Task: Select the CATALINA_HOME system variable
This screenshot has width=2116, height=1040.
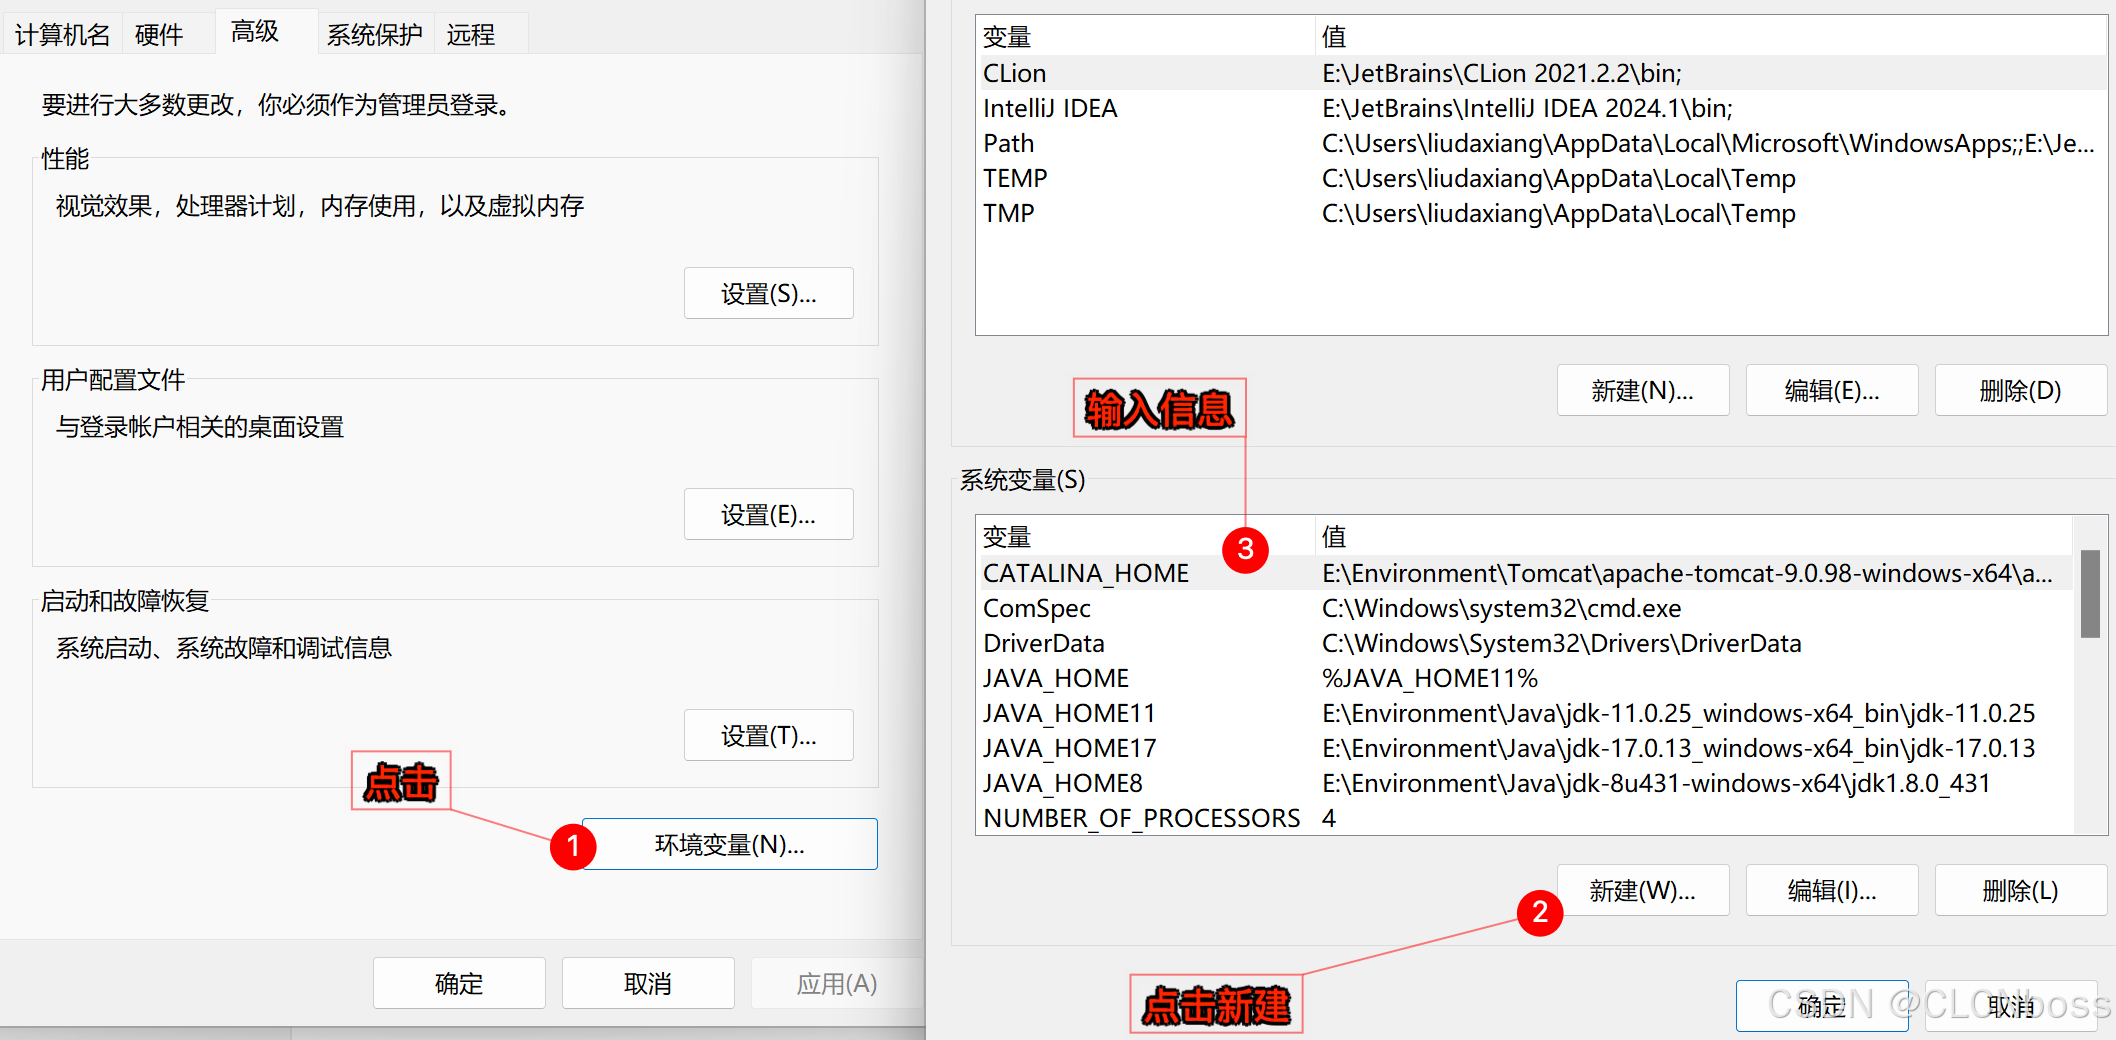Action: [1524, 573]
